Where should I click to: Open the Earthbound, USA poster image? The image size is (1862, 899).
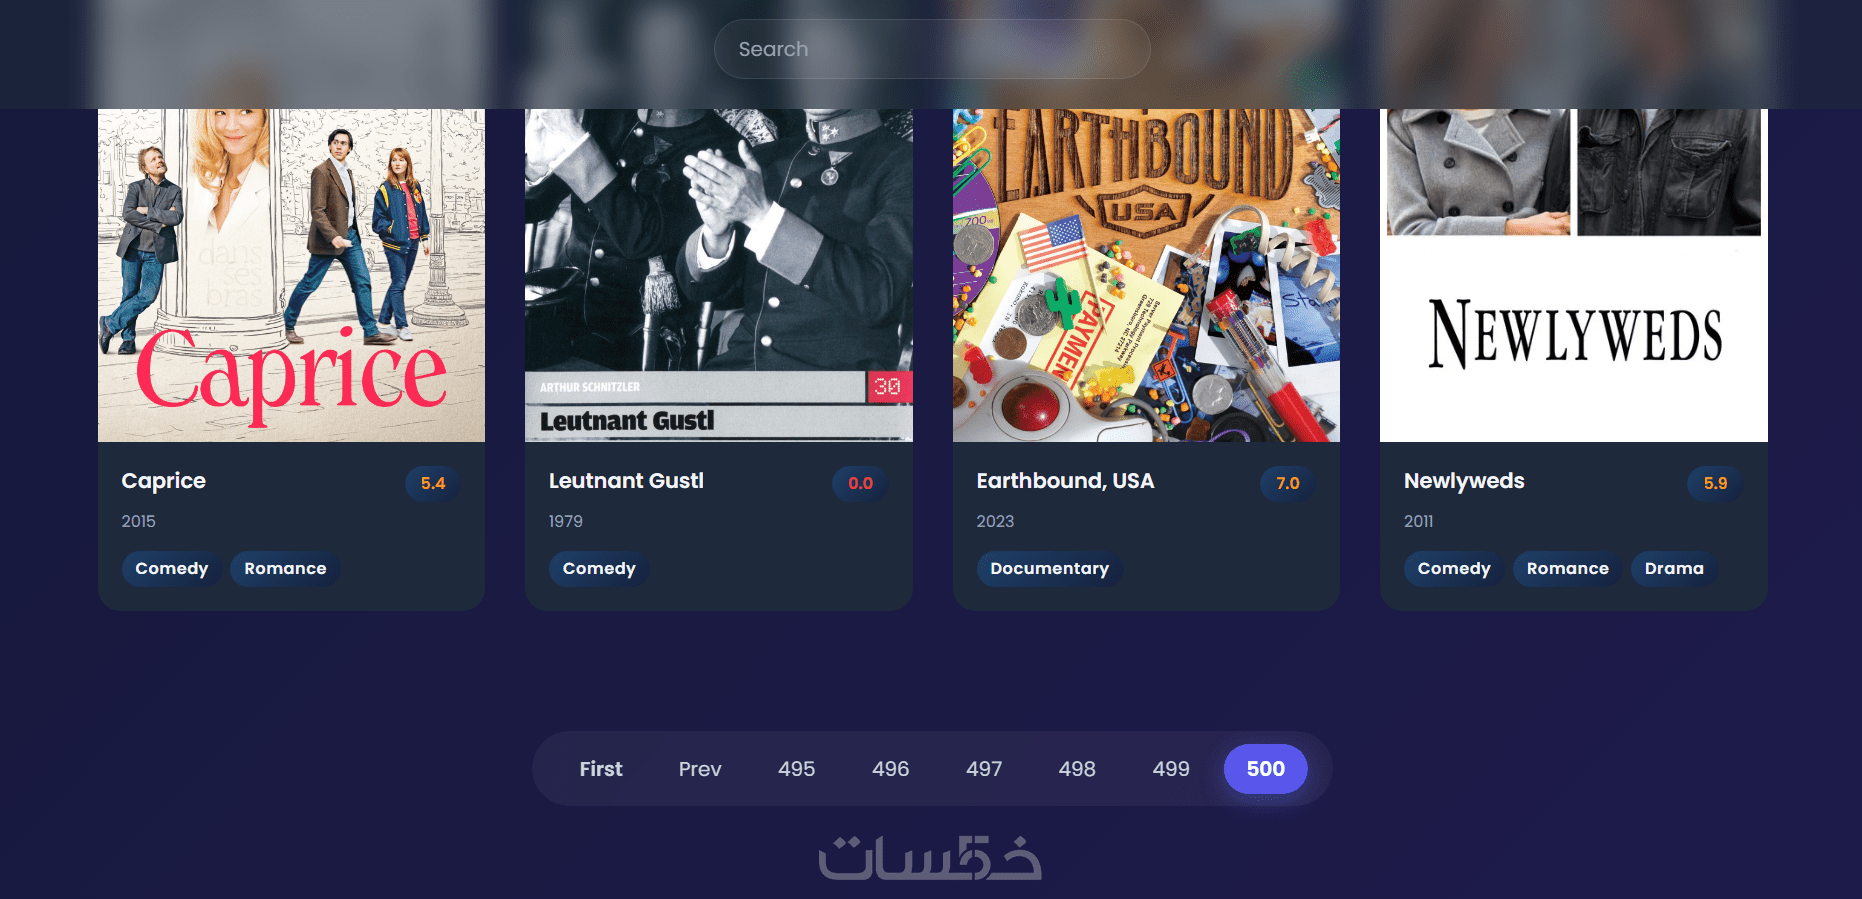click(x=1146, y=275)
